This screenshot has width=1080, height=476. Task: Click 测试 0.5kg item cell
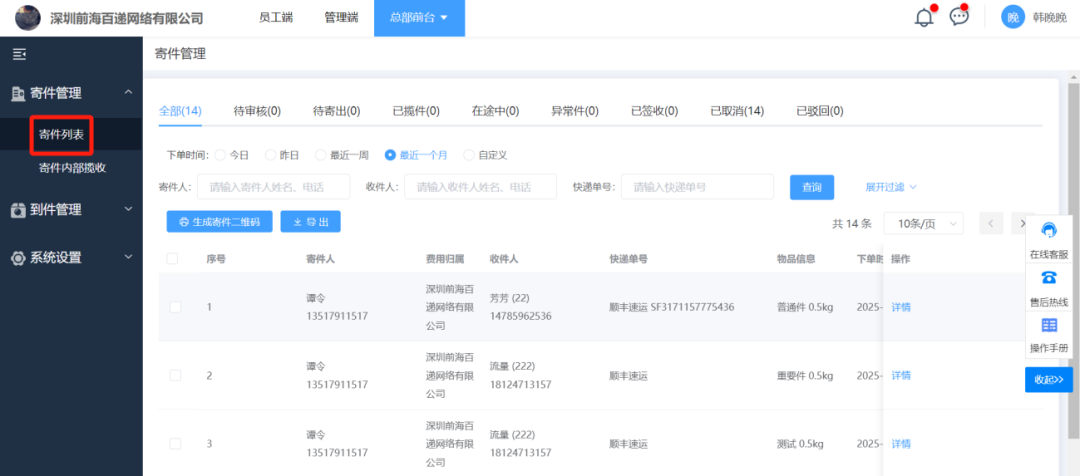click(800, 444)
